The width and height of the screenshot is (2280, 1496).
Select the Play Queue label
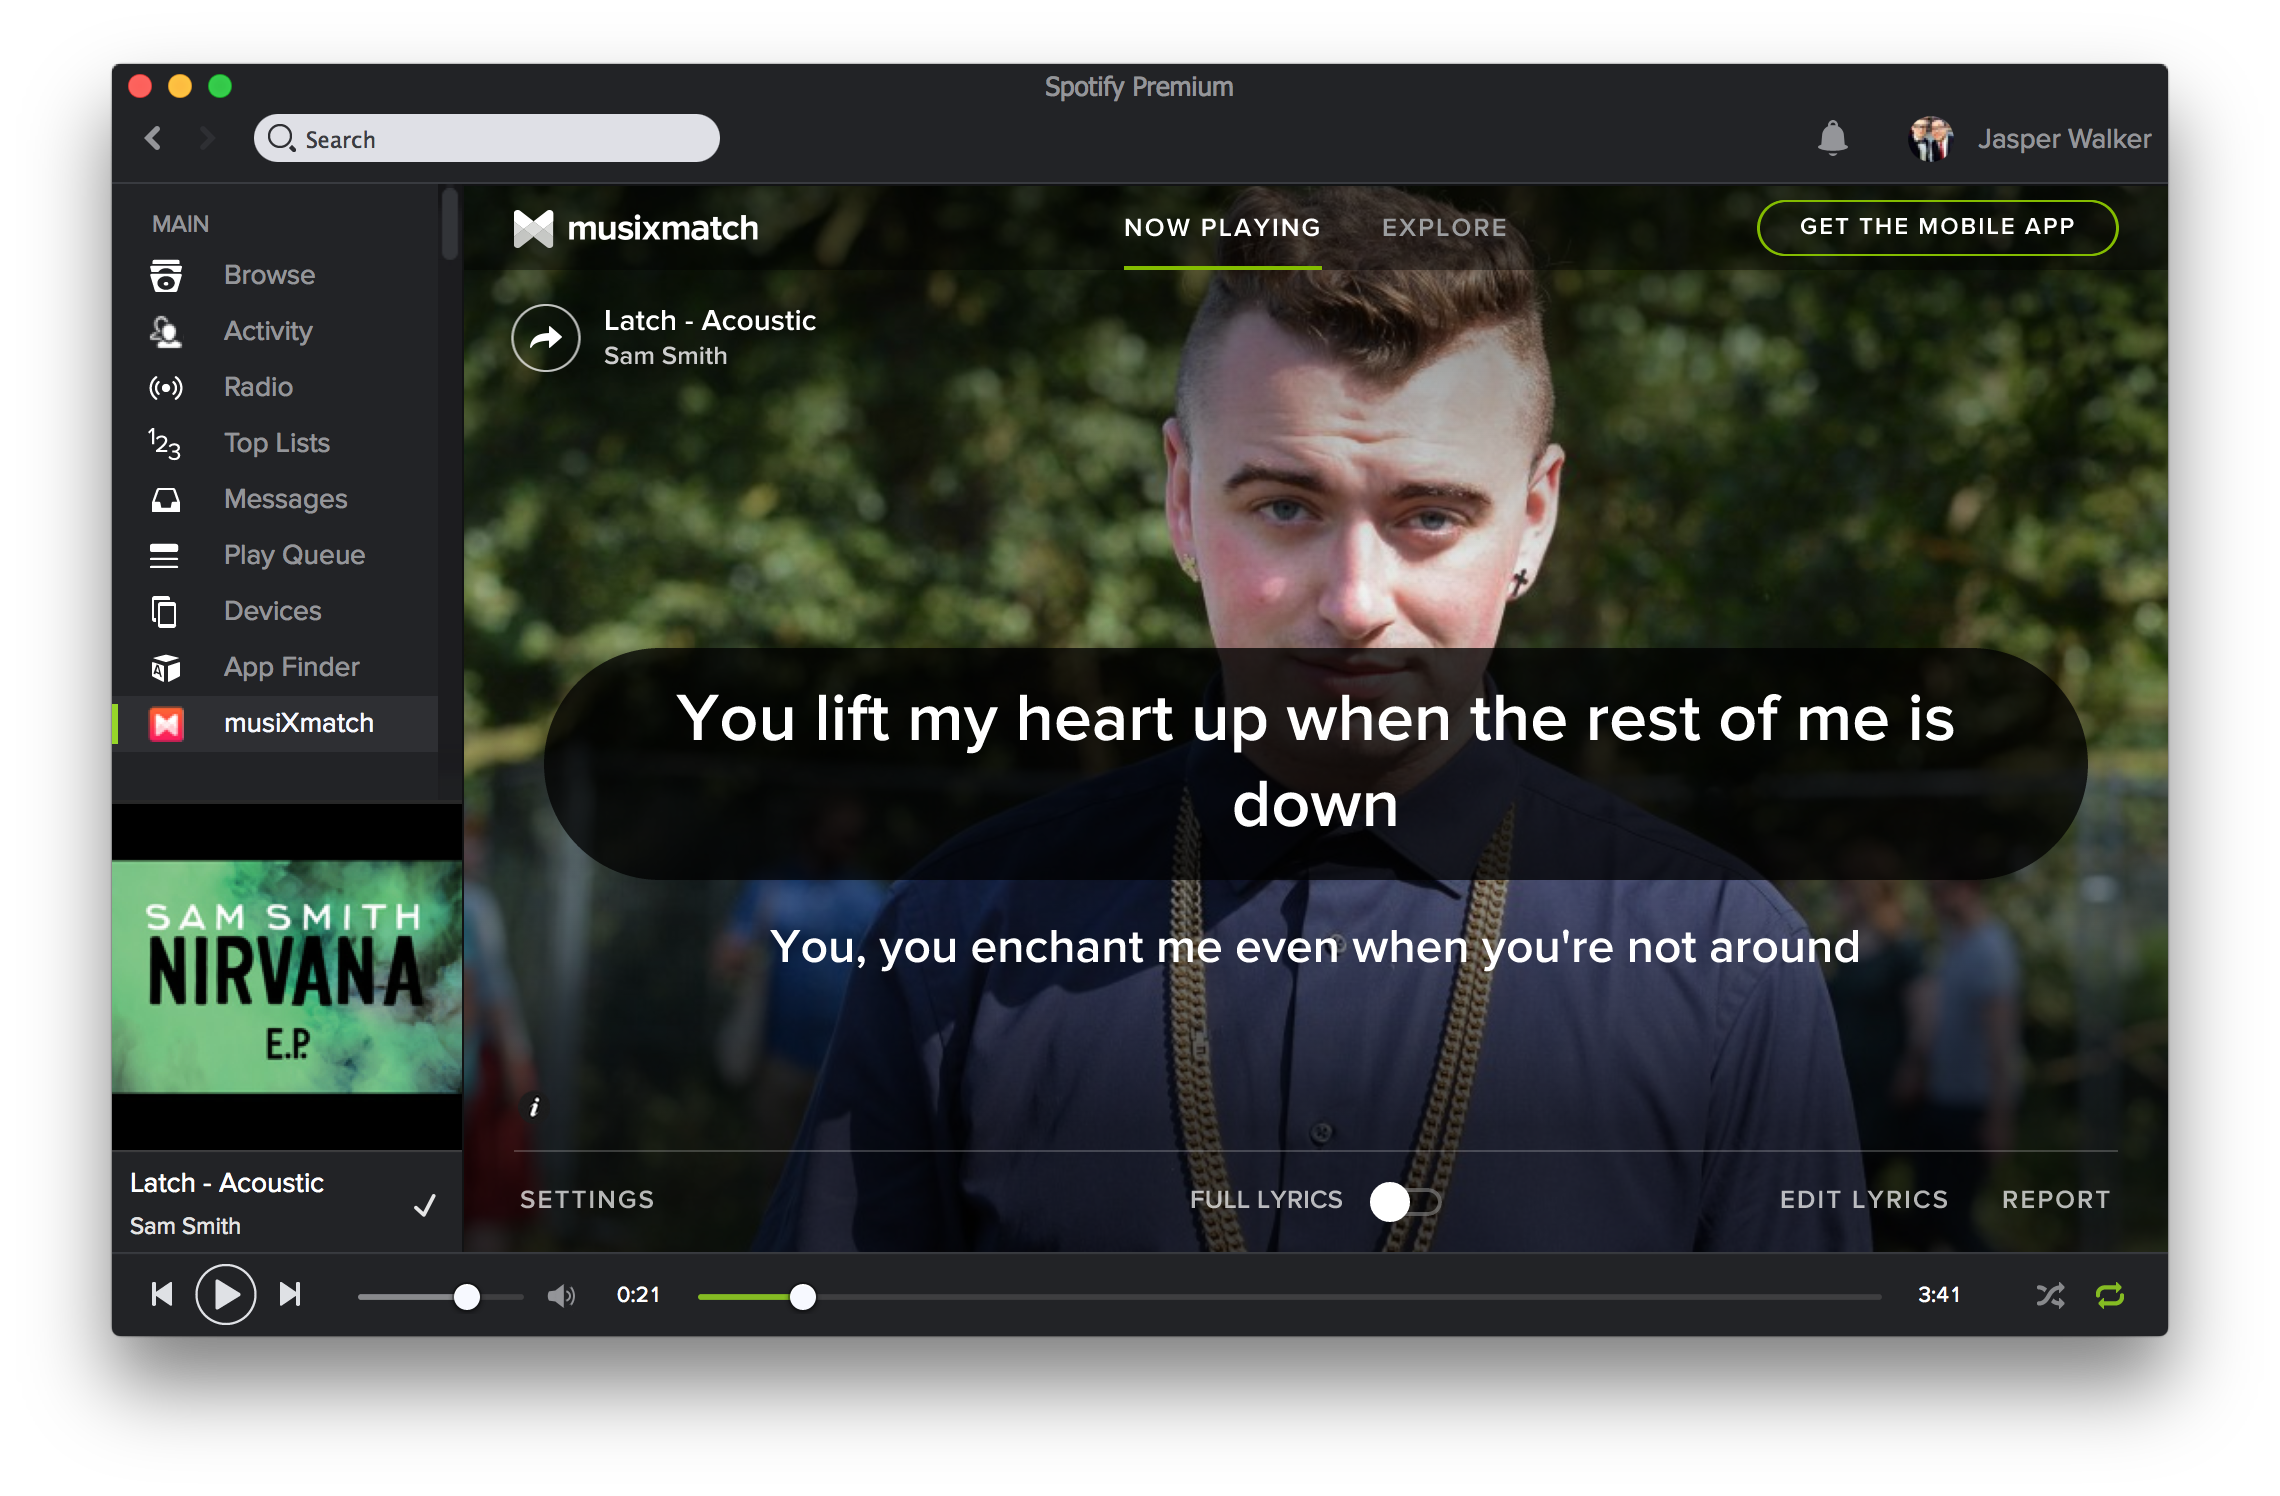pos(294,555)
